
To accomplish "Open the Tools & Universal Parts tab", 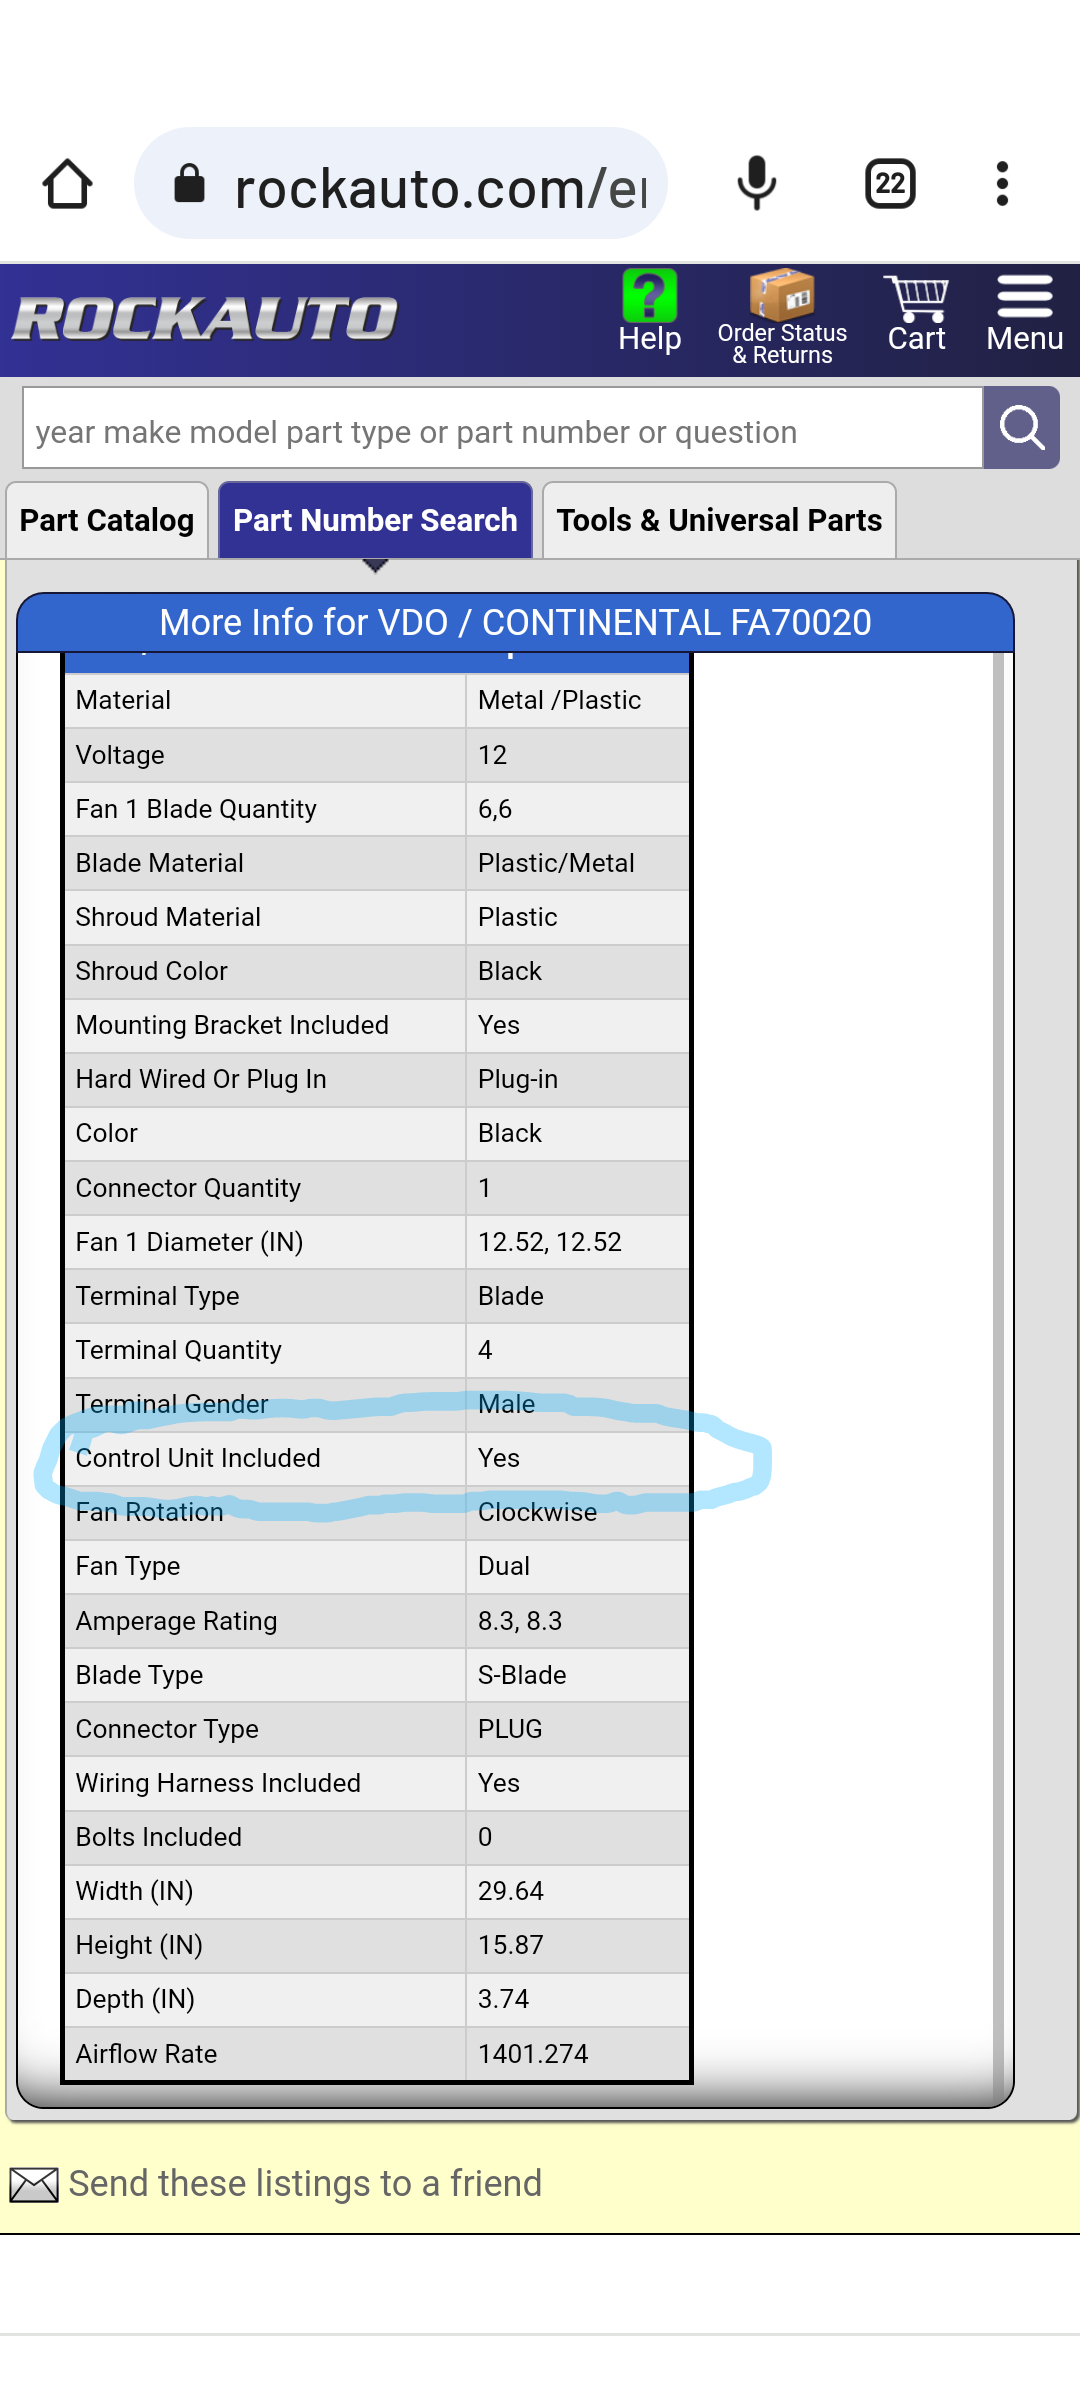I will coord(719,520).
